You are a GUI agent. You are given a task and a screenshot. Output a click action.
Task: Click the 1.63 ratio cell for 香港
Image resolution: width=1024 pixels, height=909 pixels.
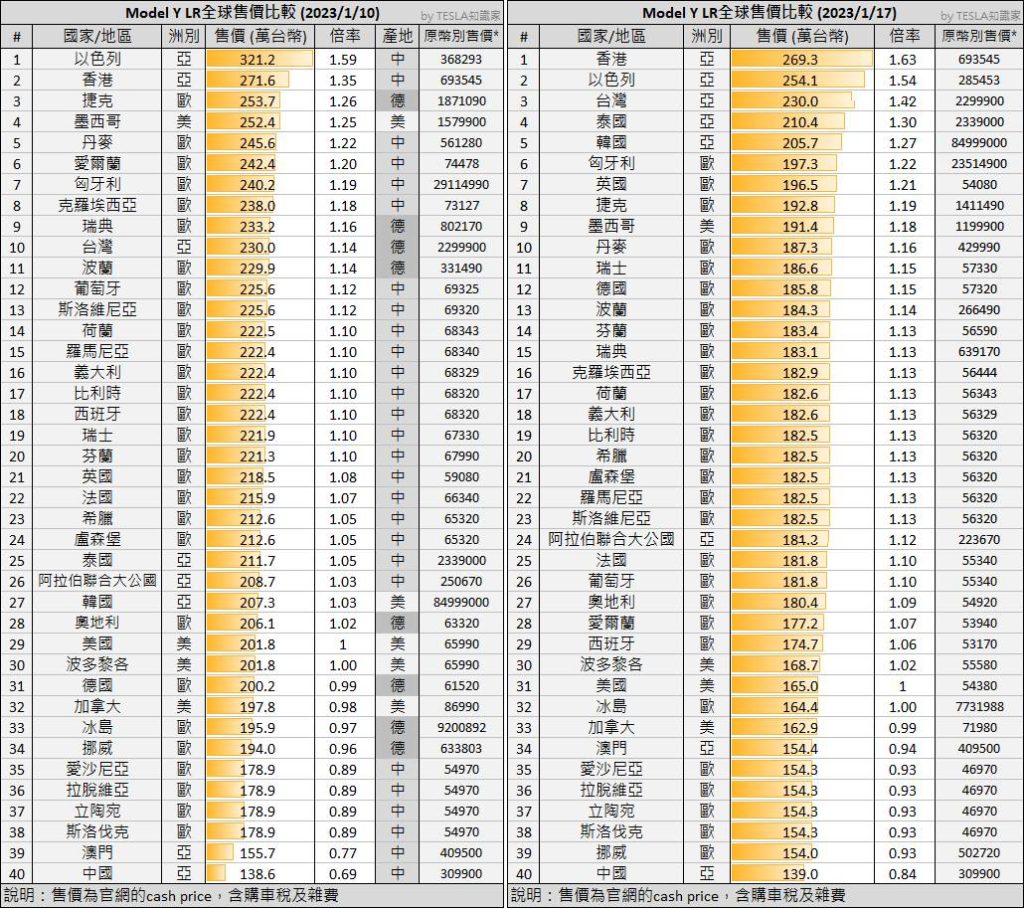(x=903, y=59)
